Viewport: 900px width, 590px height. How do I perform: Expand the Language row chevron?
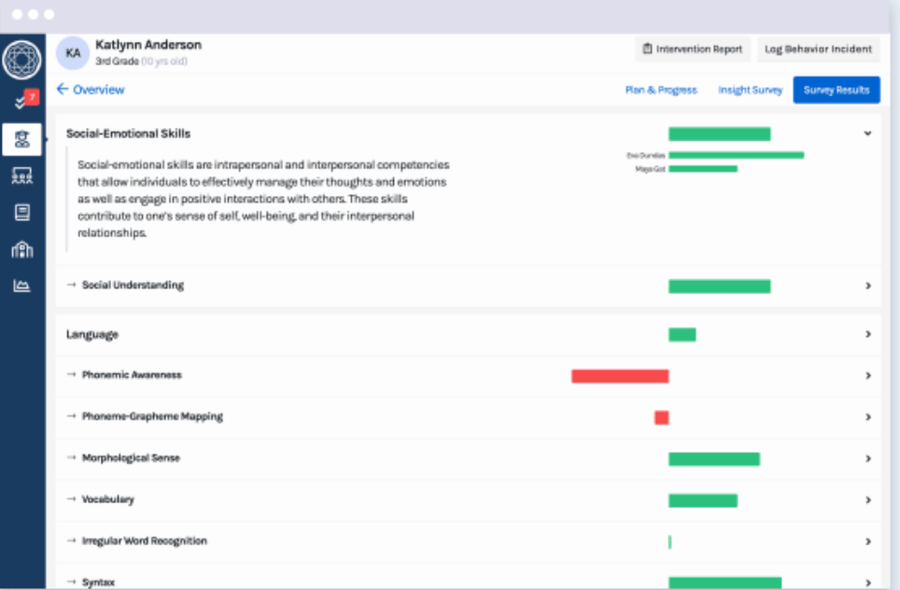[x=867, y=335]
